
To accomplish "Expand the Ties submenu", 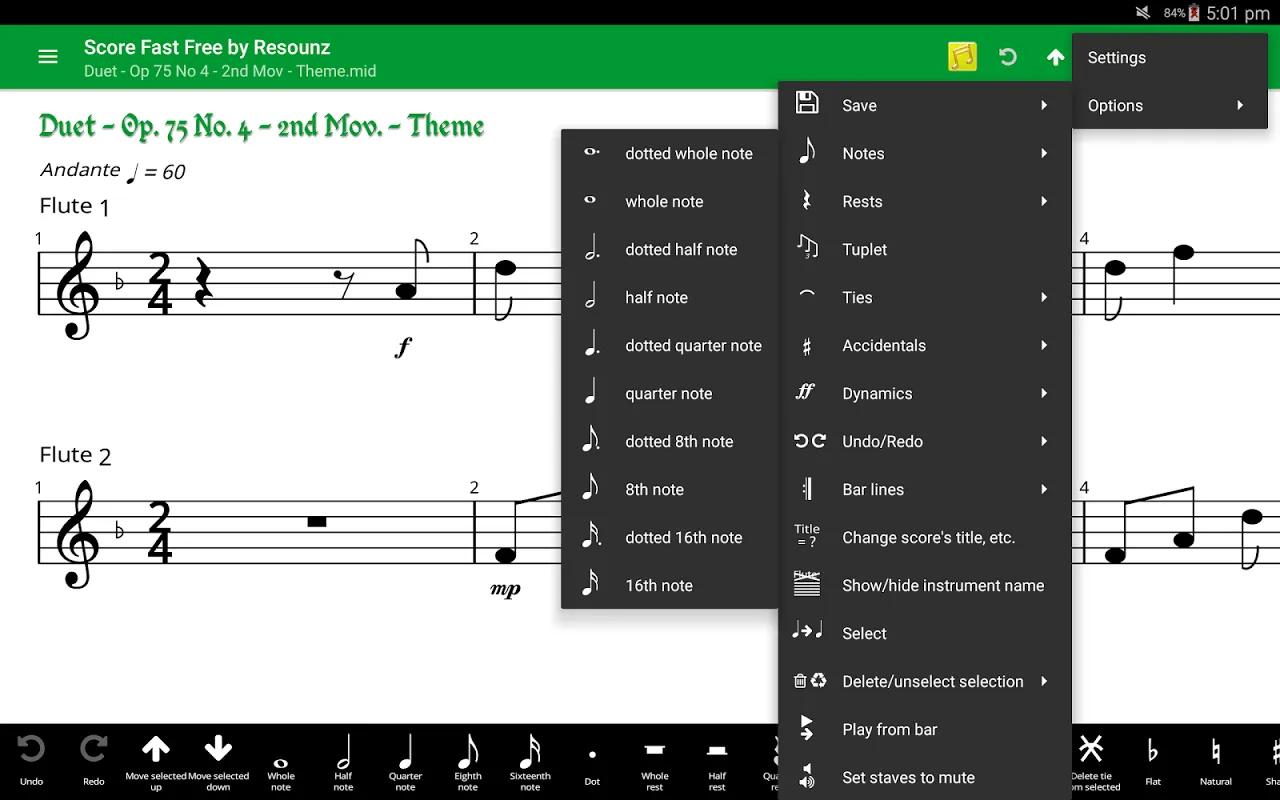I will point(925,297).
